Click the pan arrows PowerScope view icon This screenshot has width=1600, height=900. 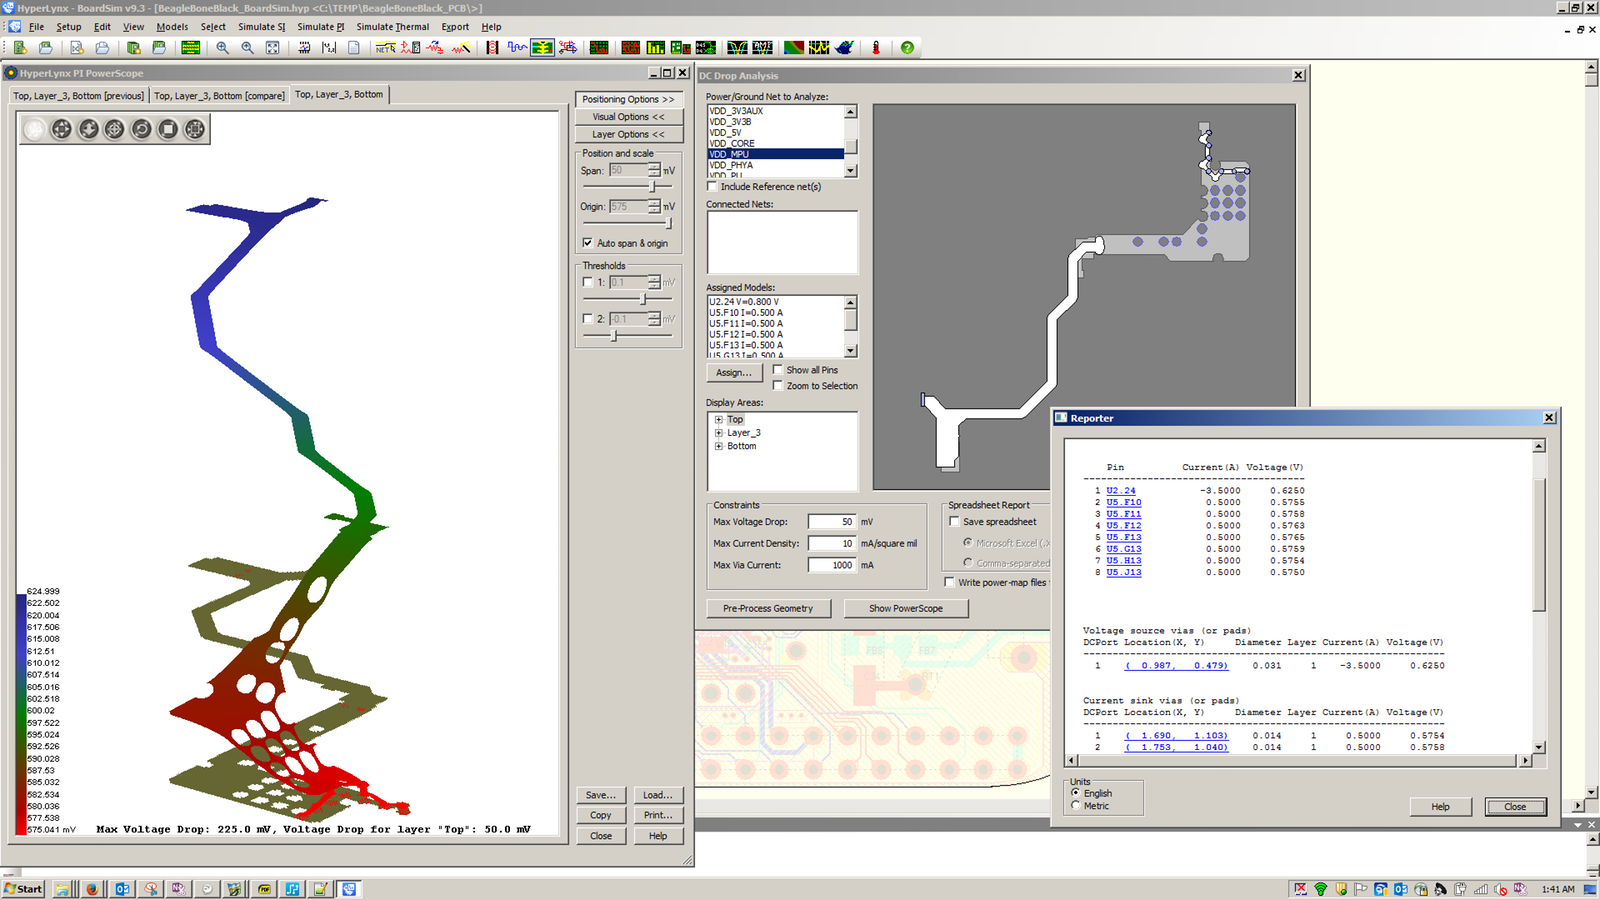coord(62,129)
